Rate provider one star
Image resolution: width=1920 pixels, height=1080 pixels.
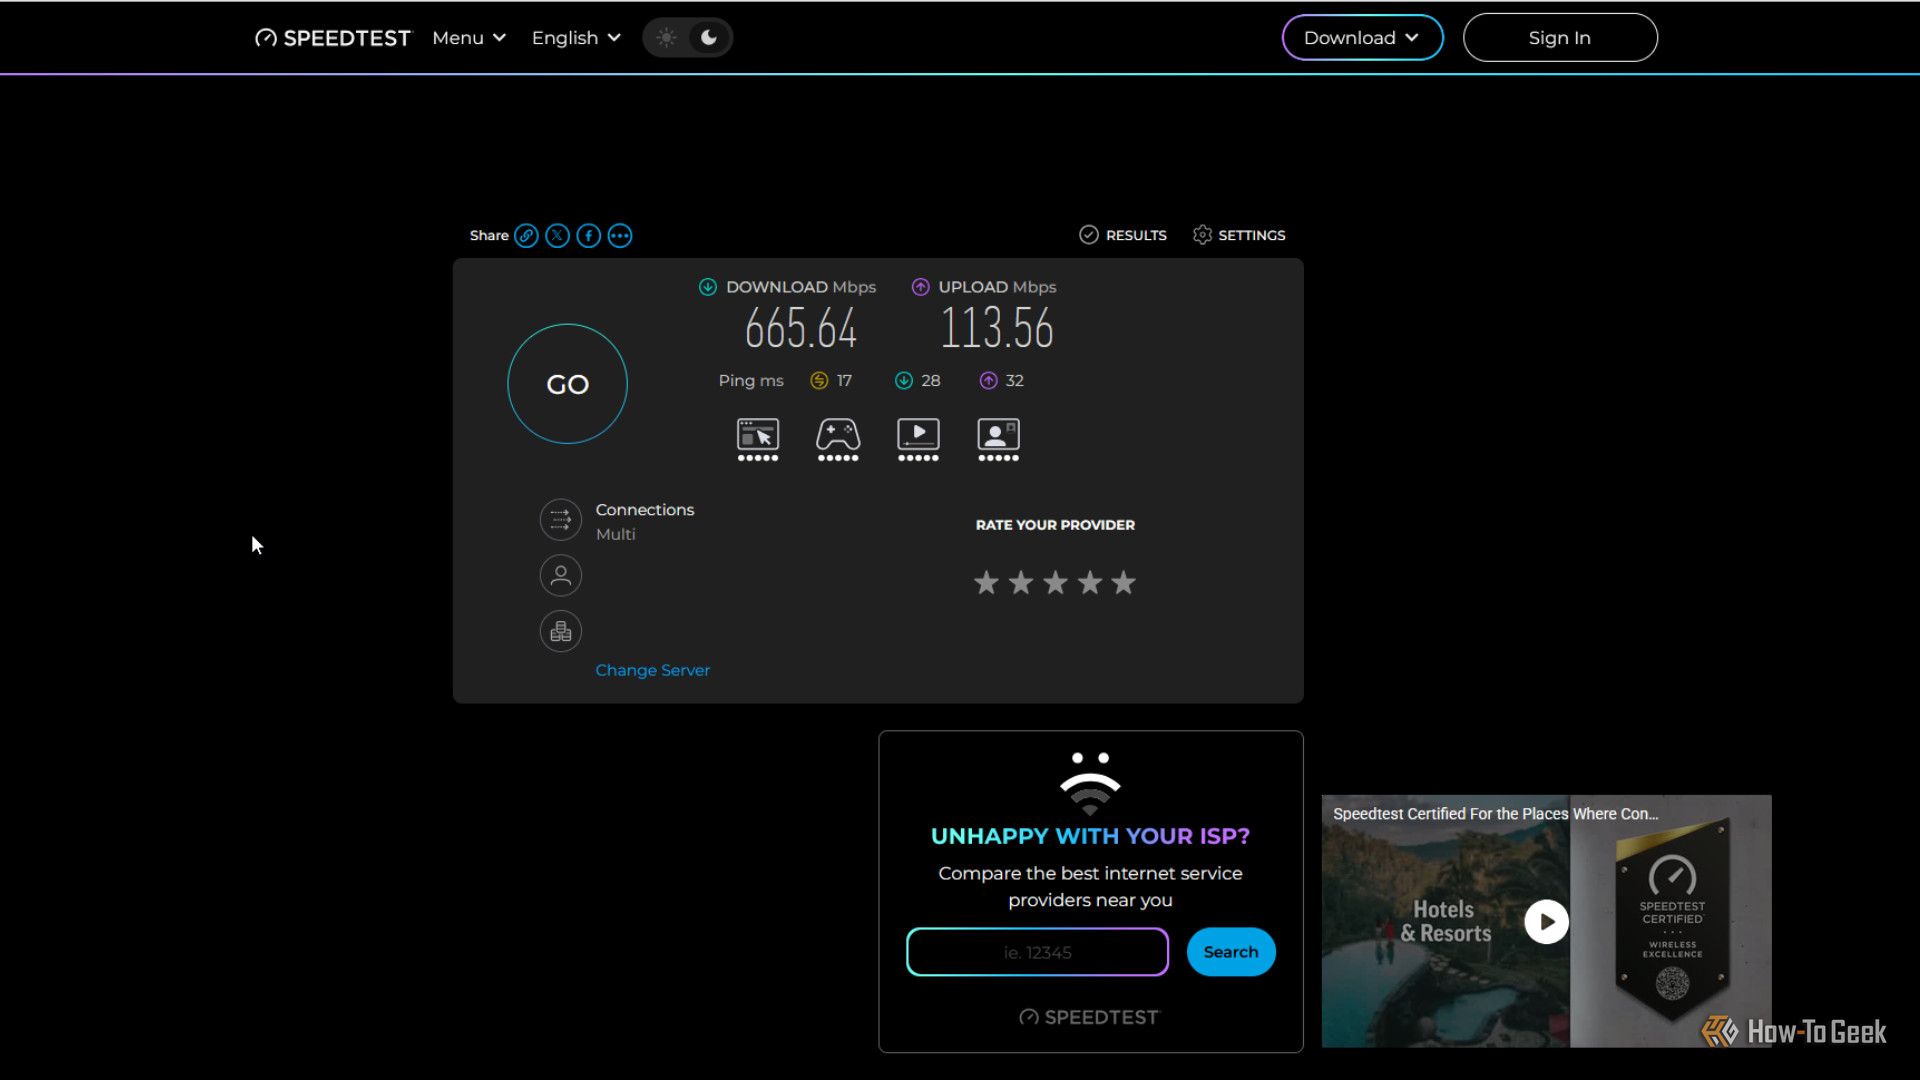click(986, 583)
